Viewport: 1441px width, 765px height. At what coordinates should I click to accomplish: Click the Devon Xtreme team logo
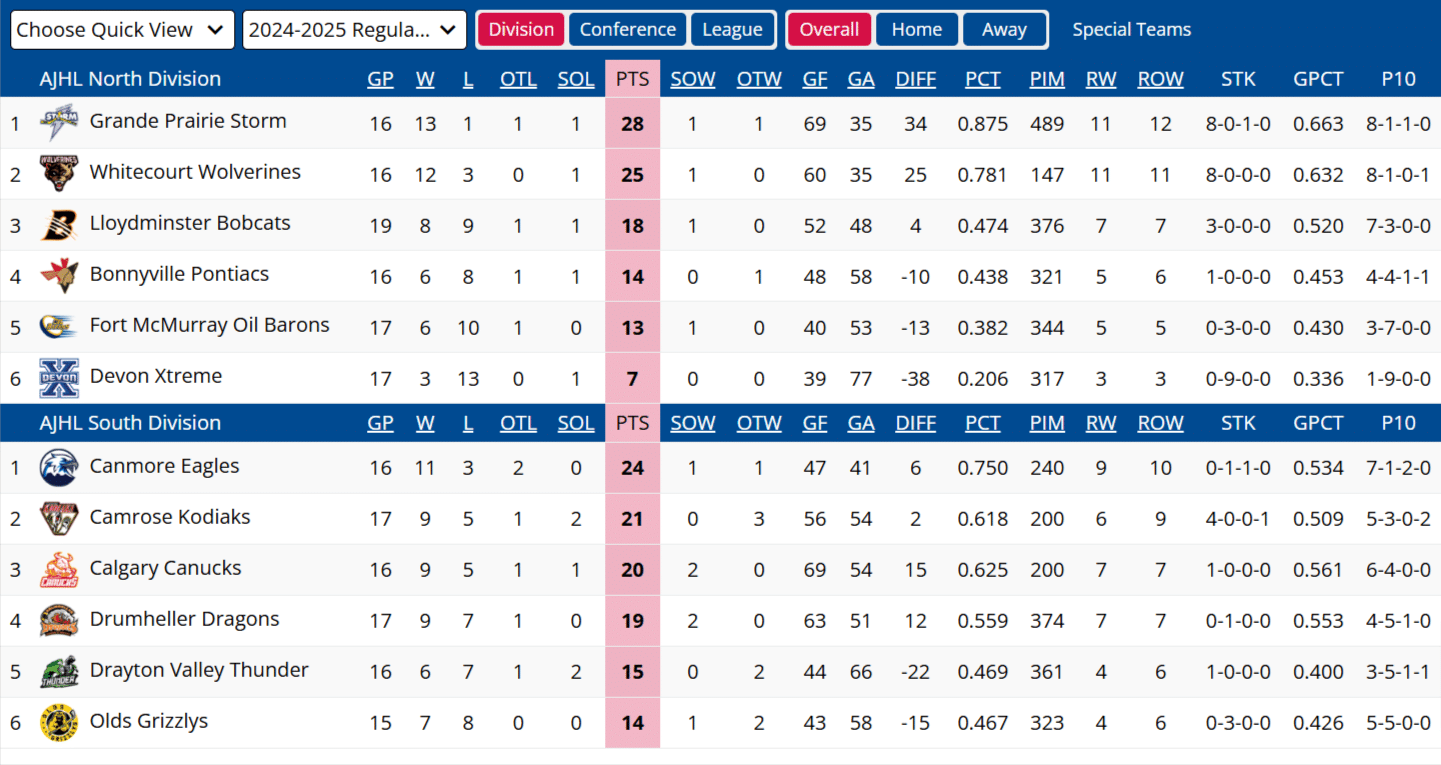point(59,378)
